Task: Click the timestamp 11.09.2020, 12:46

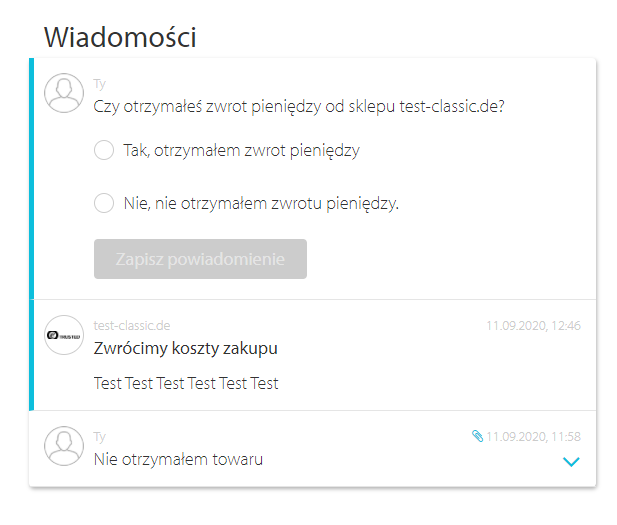Action: click(x=533, y=326)
